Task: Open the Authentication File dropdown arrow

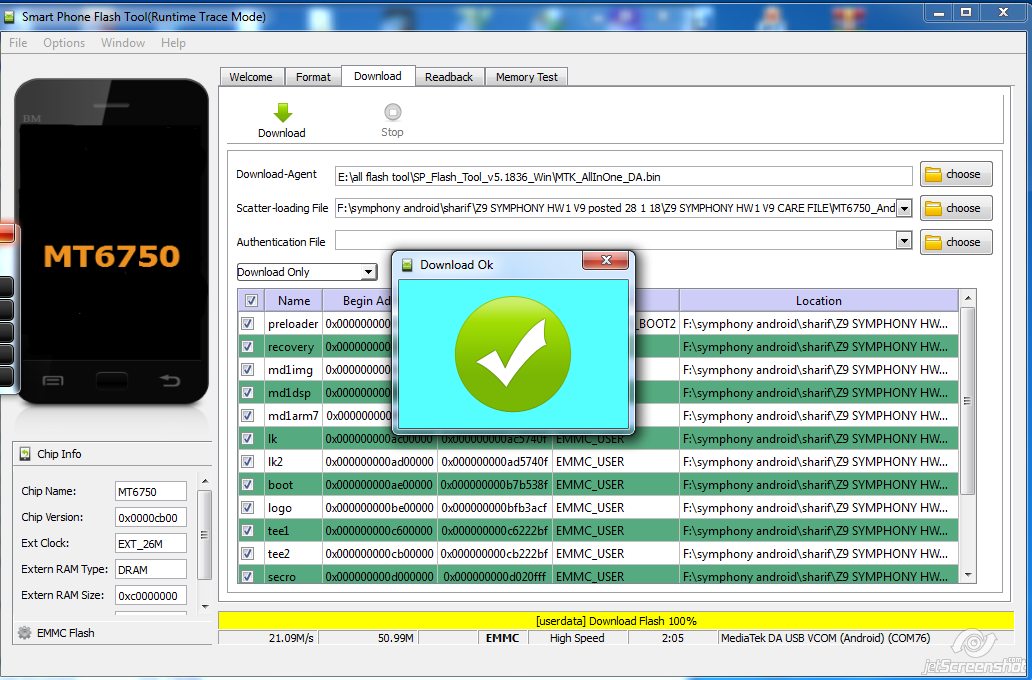Action: click(x=903, y=241)
